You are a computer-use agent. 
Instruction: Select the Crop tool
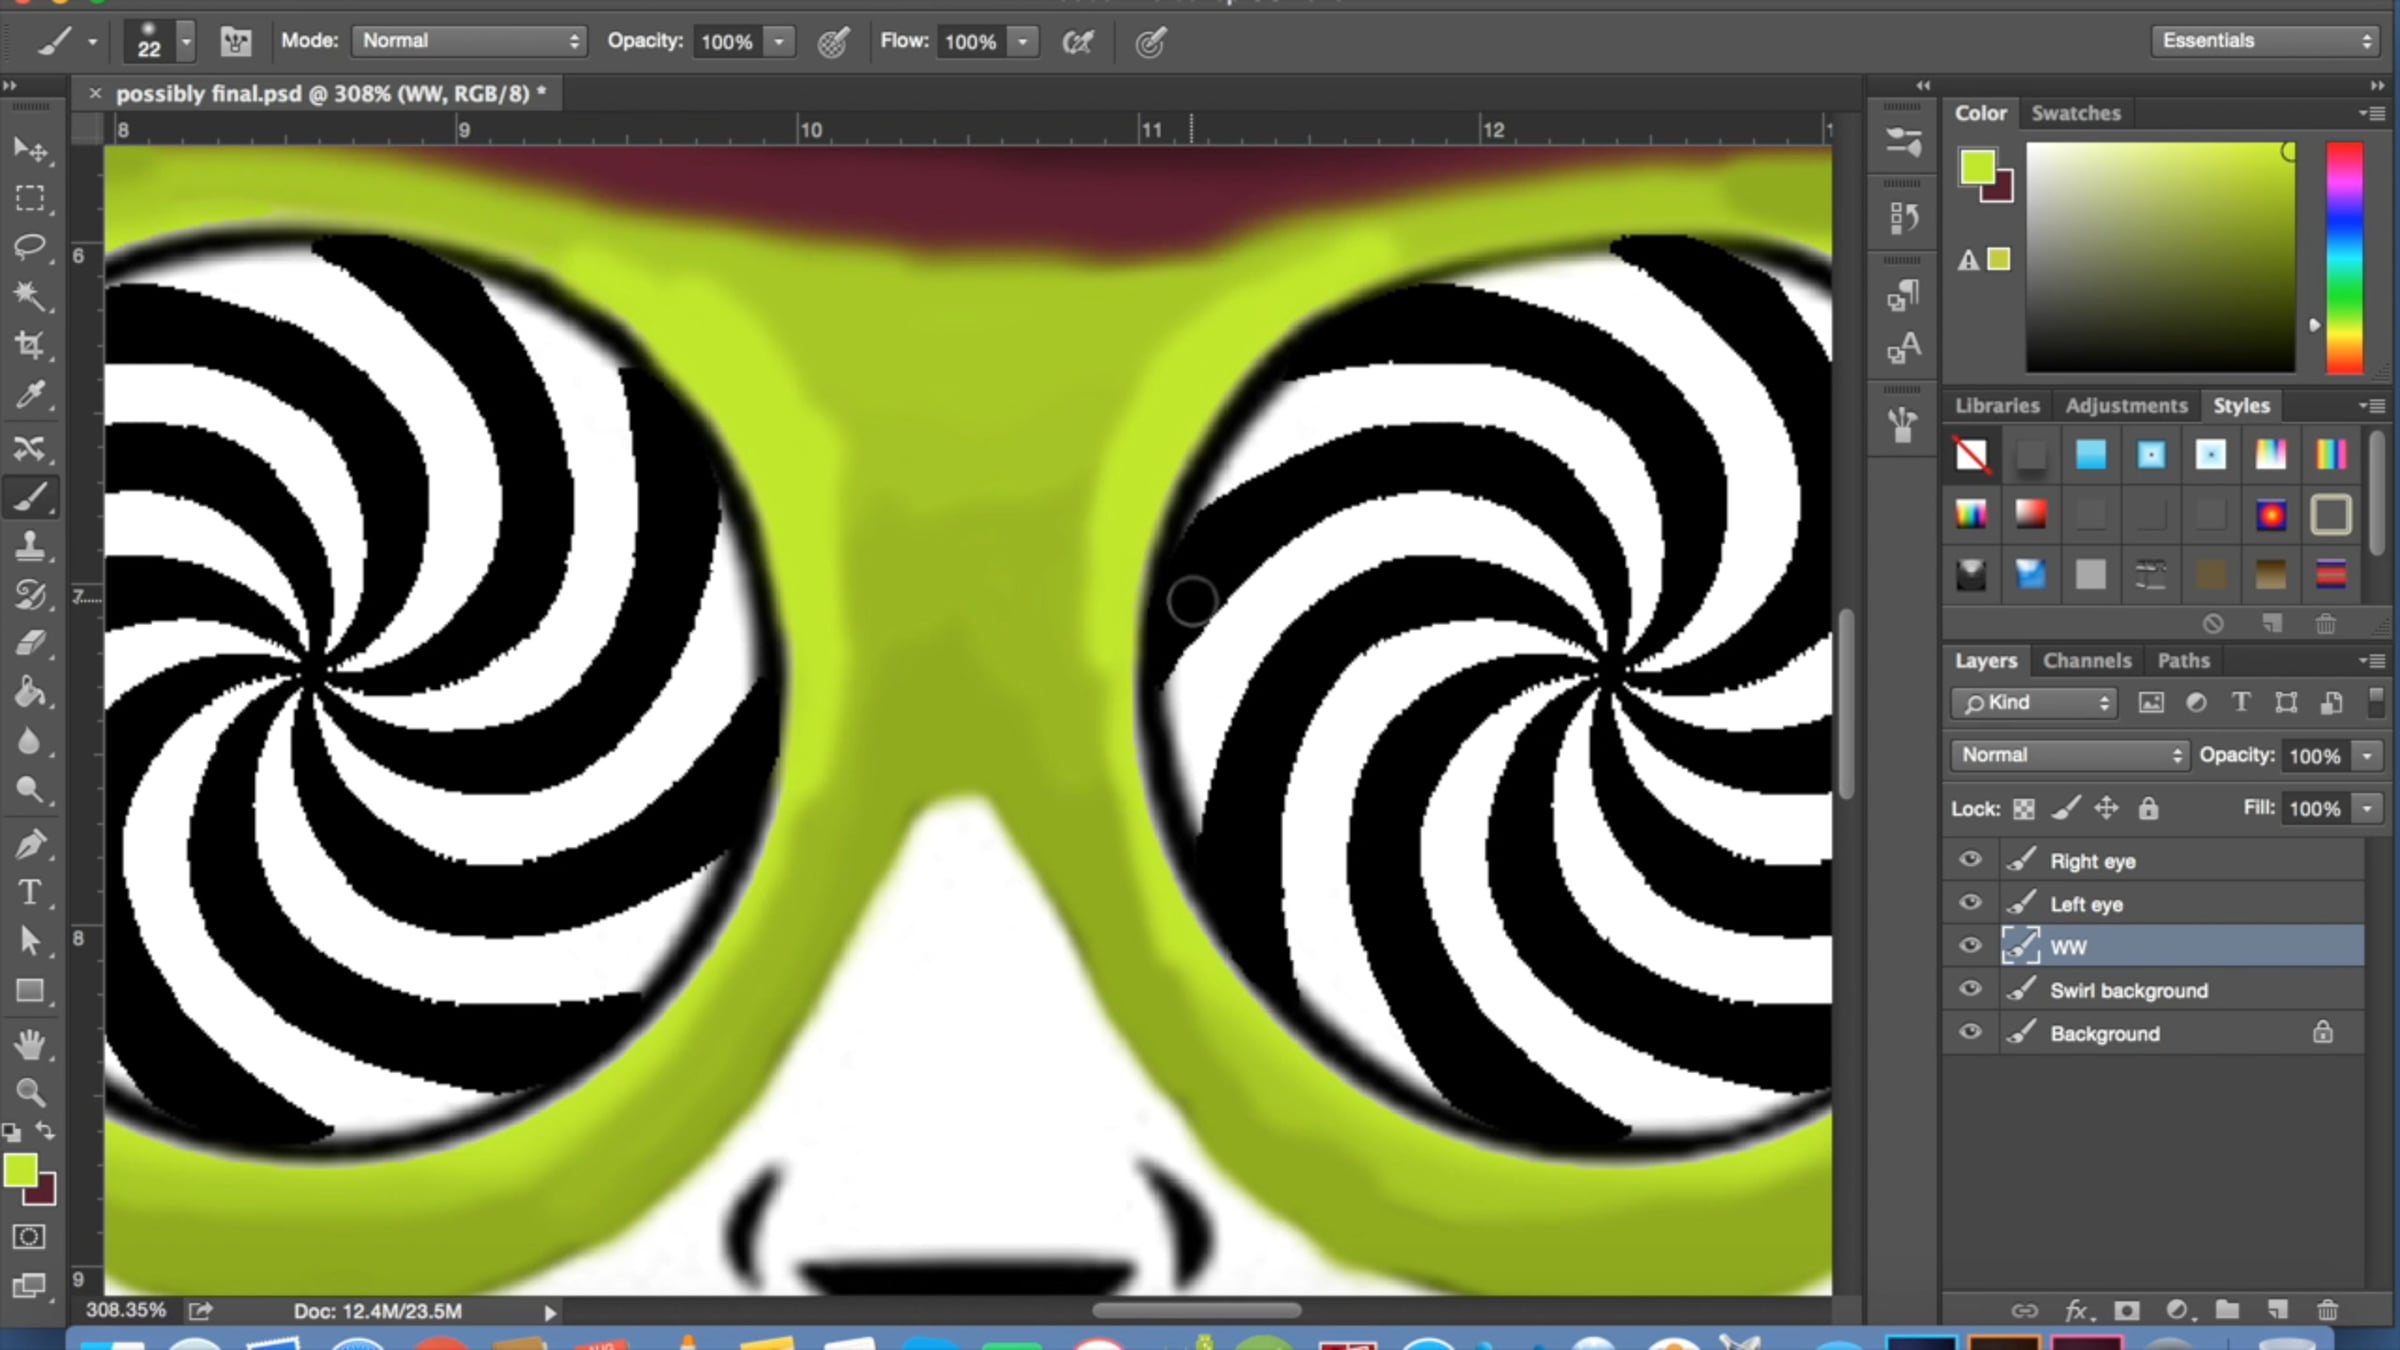(x=30, y=345)
